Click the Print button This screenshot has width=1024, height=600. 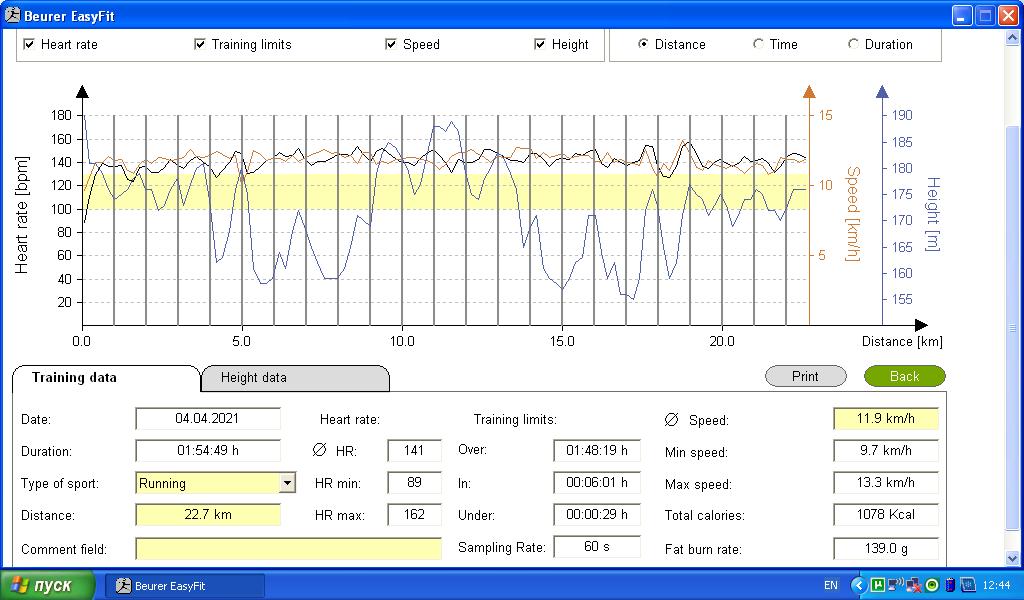805,376
